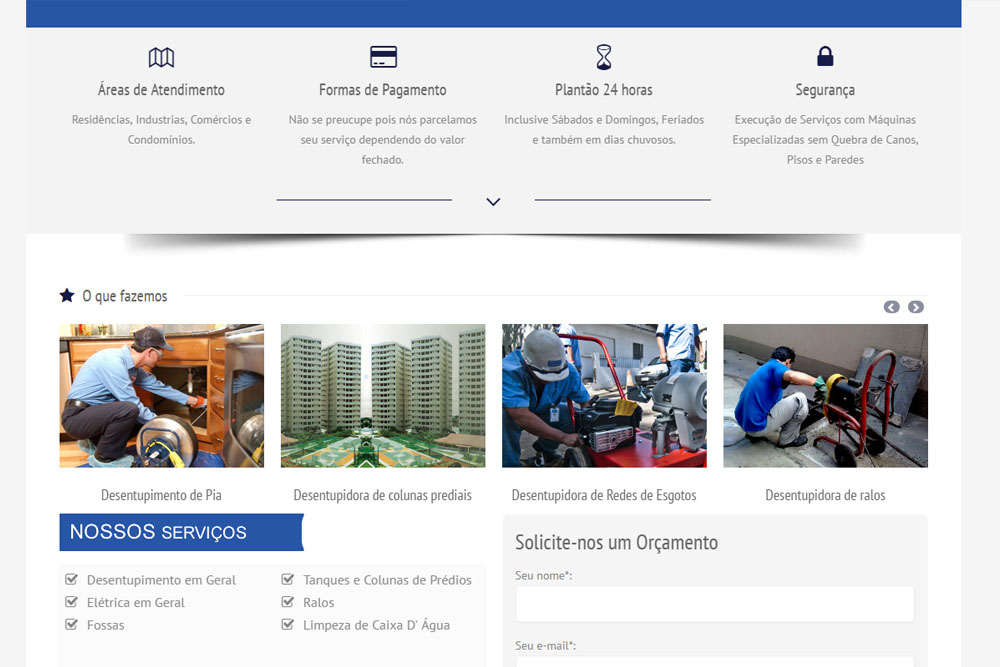The image size is (1000, 667).
Task: Click the Desentupimento em Geral service text
Action: [x=161, y=580]
